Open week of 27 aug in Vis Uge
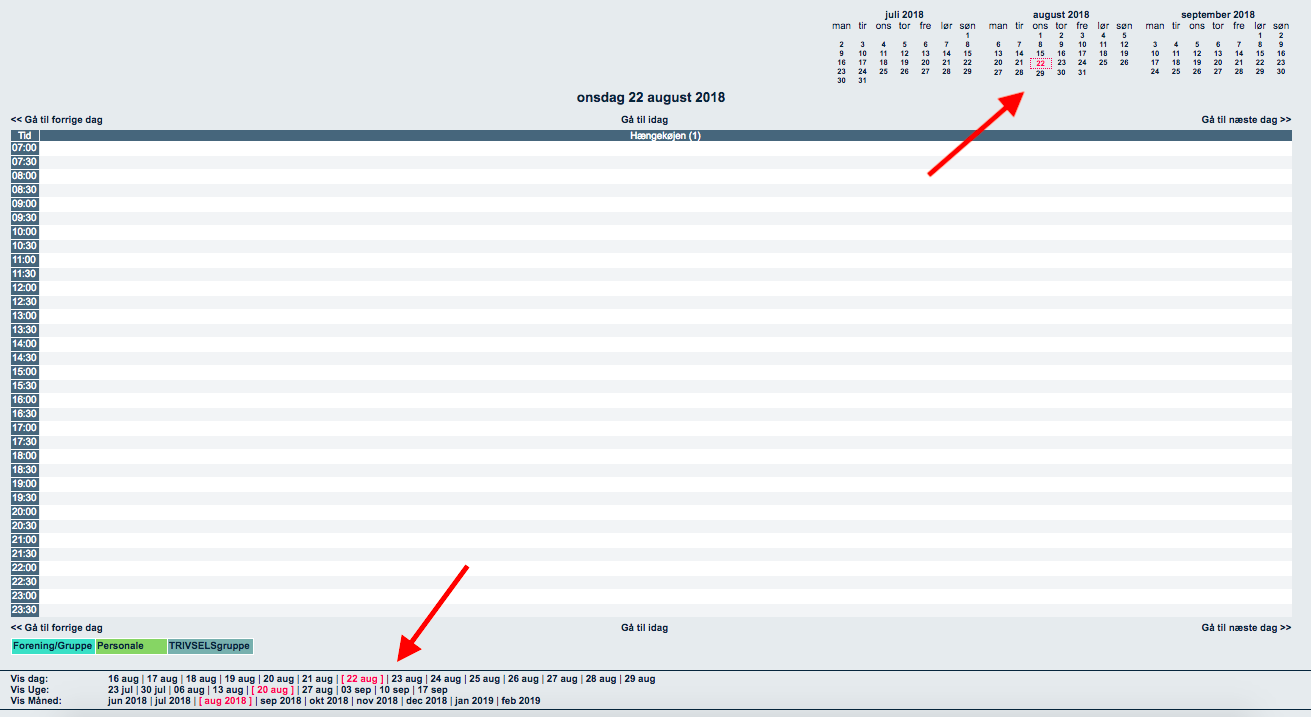 (x=317, y=690)
